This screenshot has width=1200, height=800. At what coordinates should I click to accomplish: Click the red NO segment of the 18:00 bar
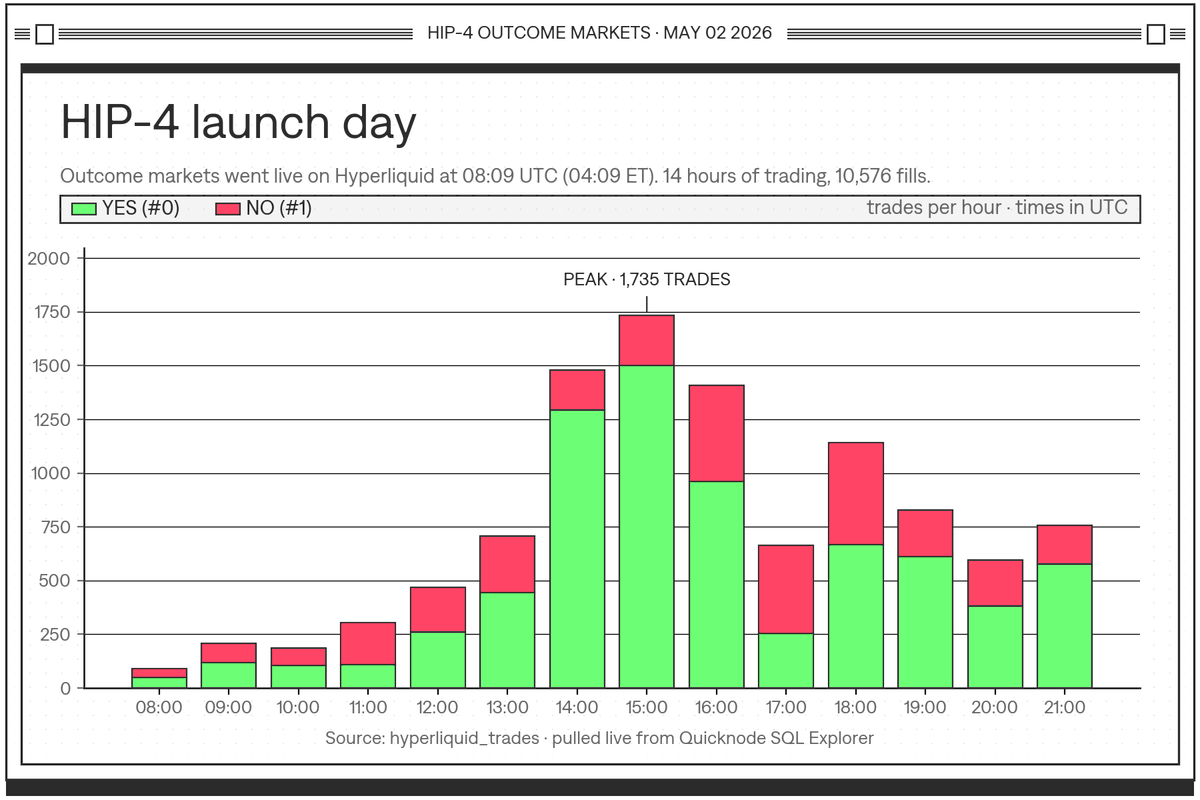click(856, 493)
